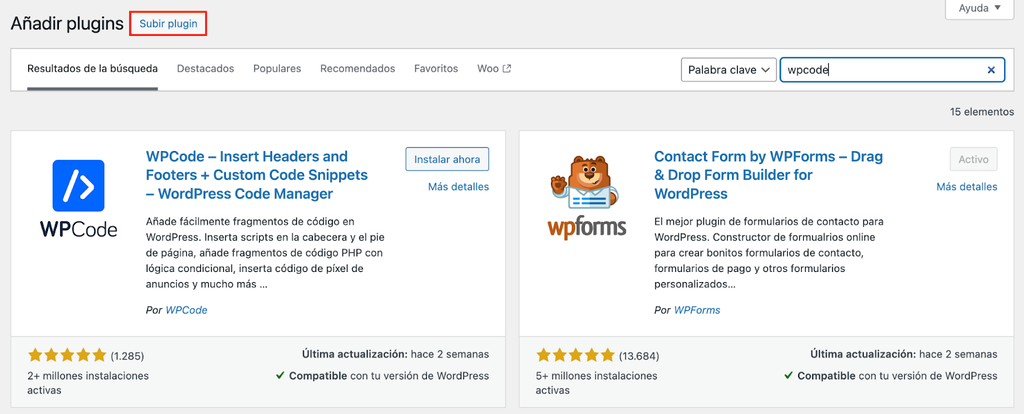Open Más detalles for the WPForms plugin
Viewport: 1024px width, 414px height.
967,187
